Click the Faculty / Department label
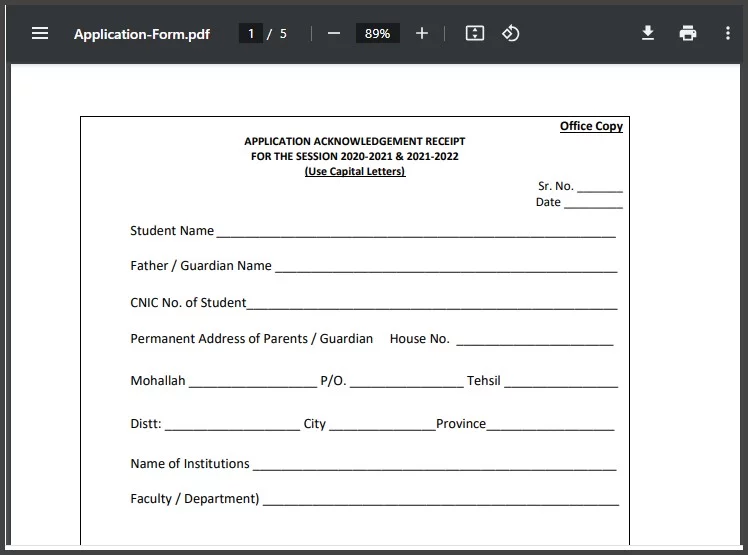Screen dimensions: 748x555 pos(195,499)
